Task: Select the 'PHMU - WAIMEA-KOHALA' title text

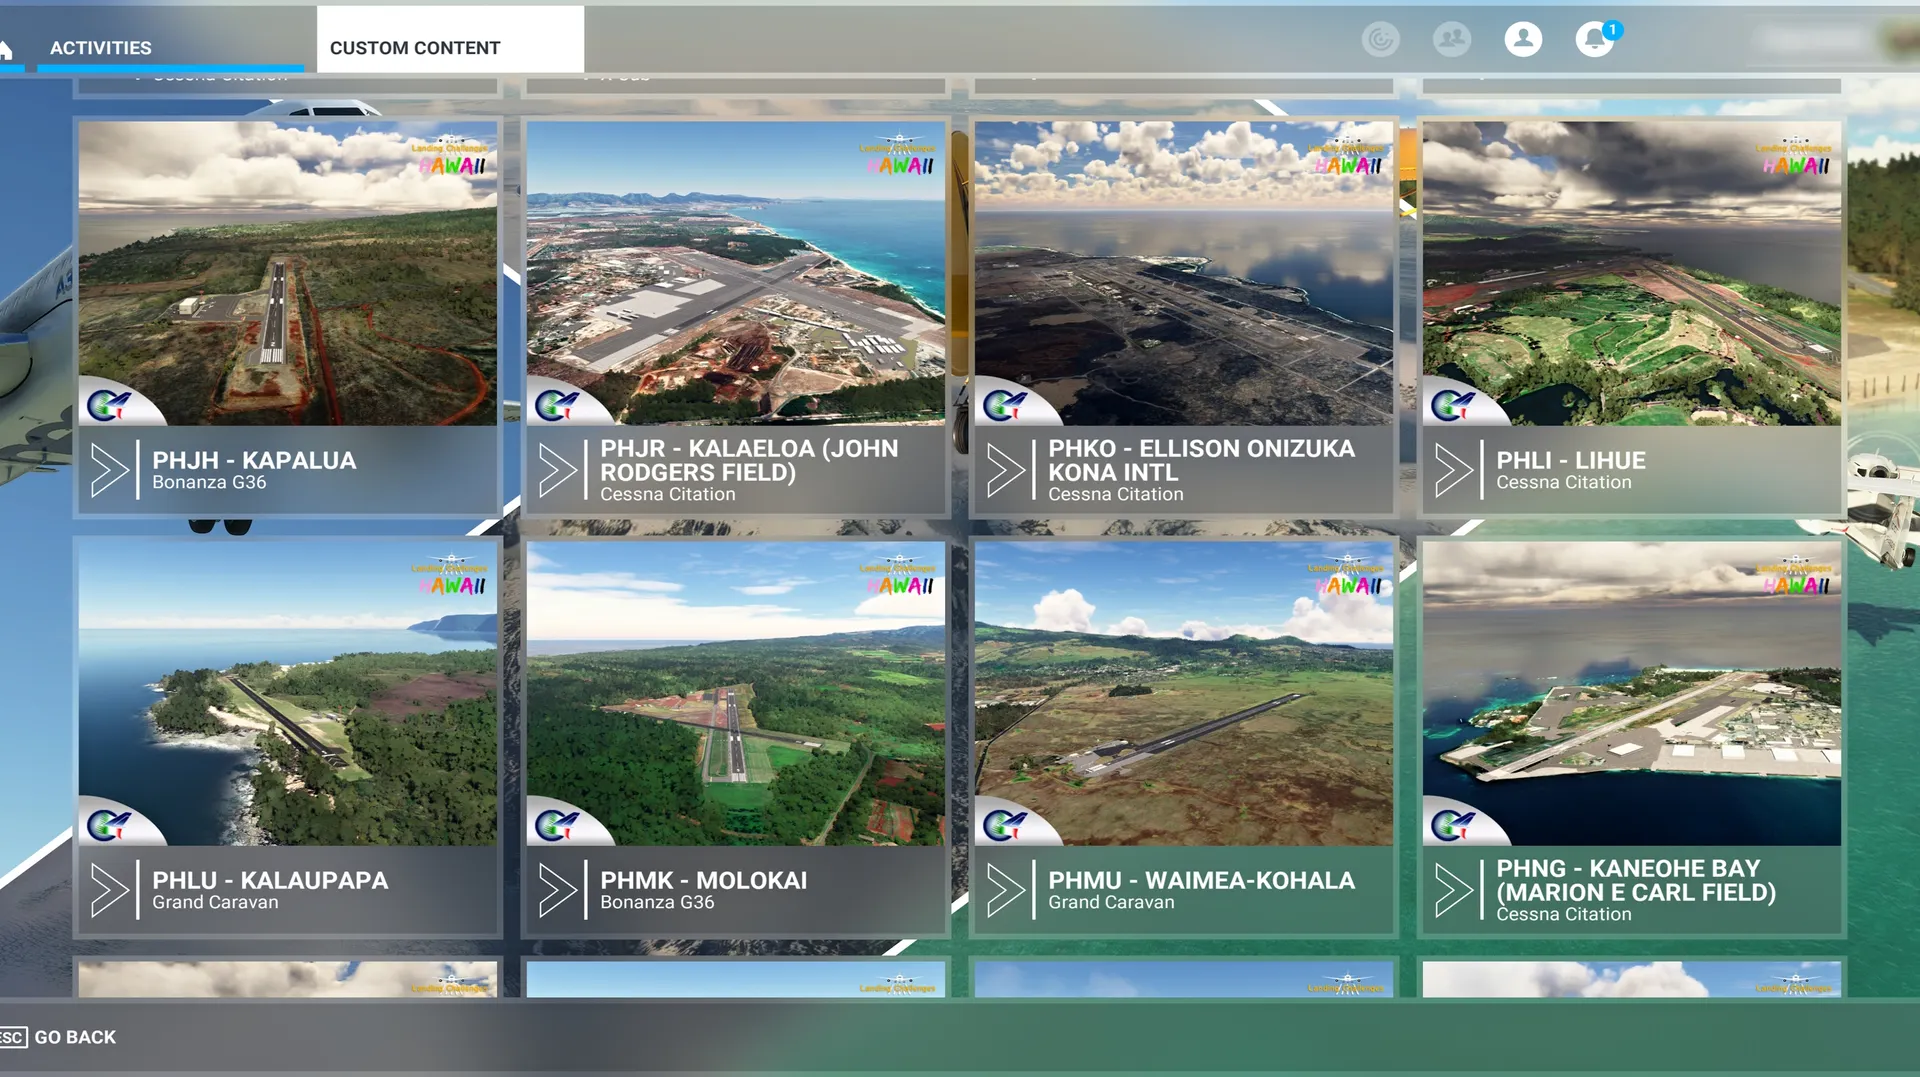Action: tap(1201, 880)
